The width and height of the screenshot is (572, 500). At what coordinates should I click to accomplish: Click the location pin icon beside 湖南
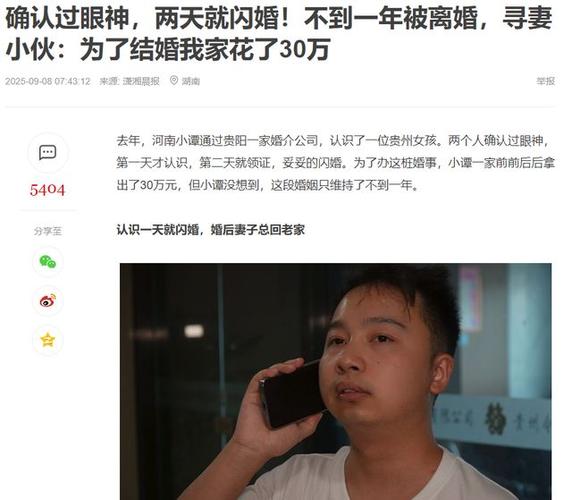[x=174, y=80]
